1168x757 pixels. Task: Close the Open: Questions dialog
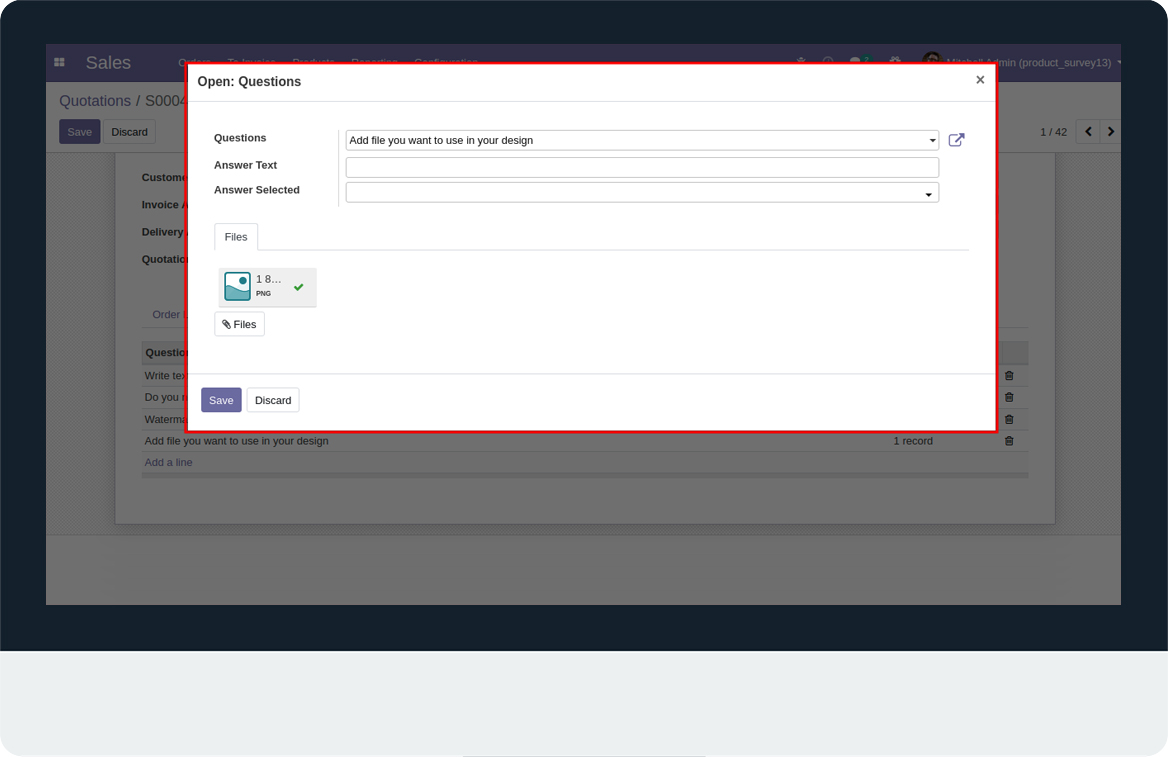coord(980,80)
